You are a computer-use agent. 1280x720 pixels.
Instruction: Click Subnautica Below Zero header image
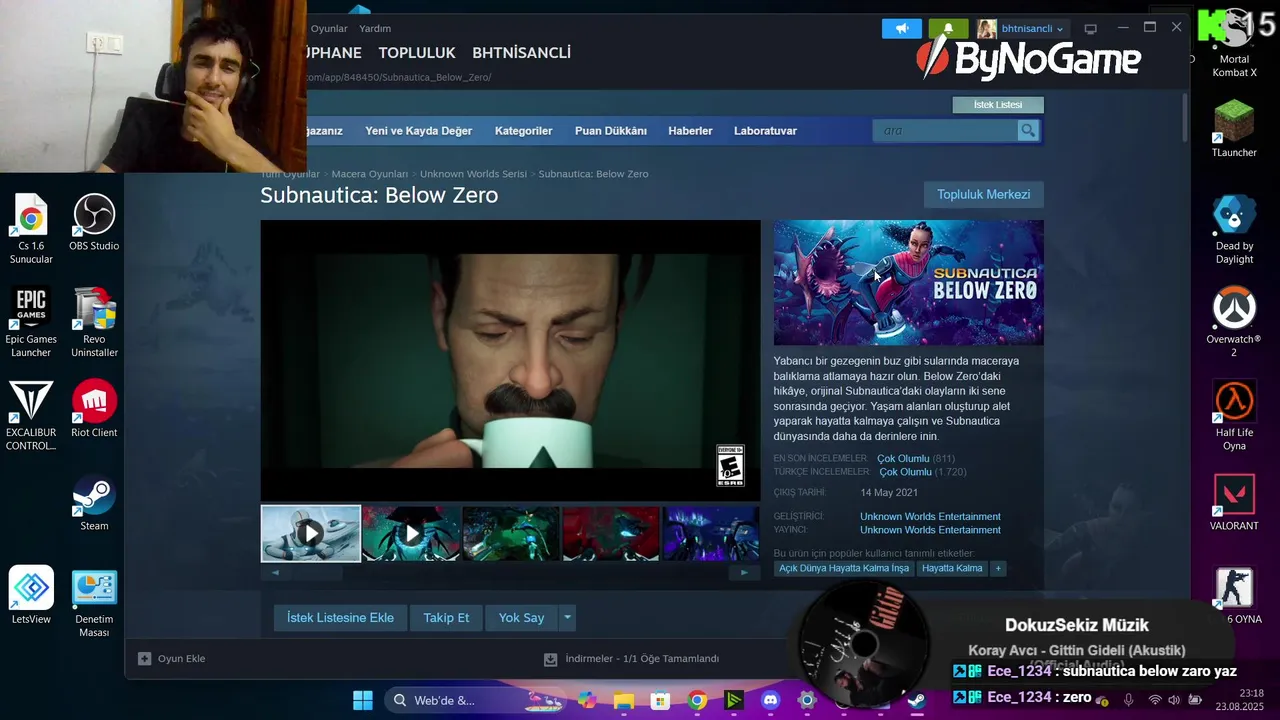tap(908, 283)
